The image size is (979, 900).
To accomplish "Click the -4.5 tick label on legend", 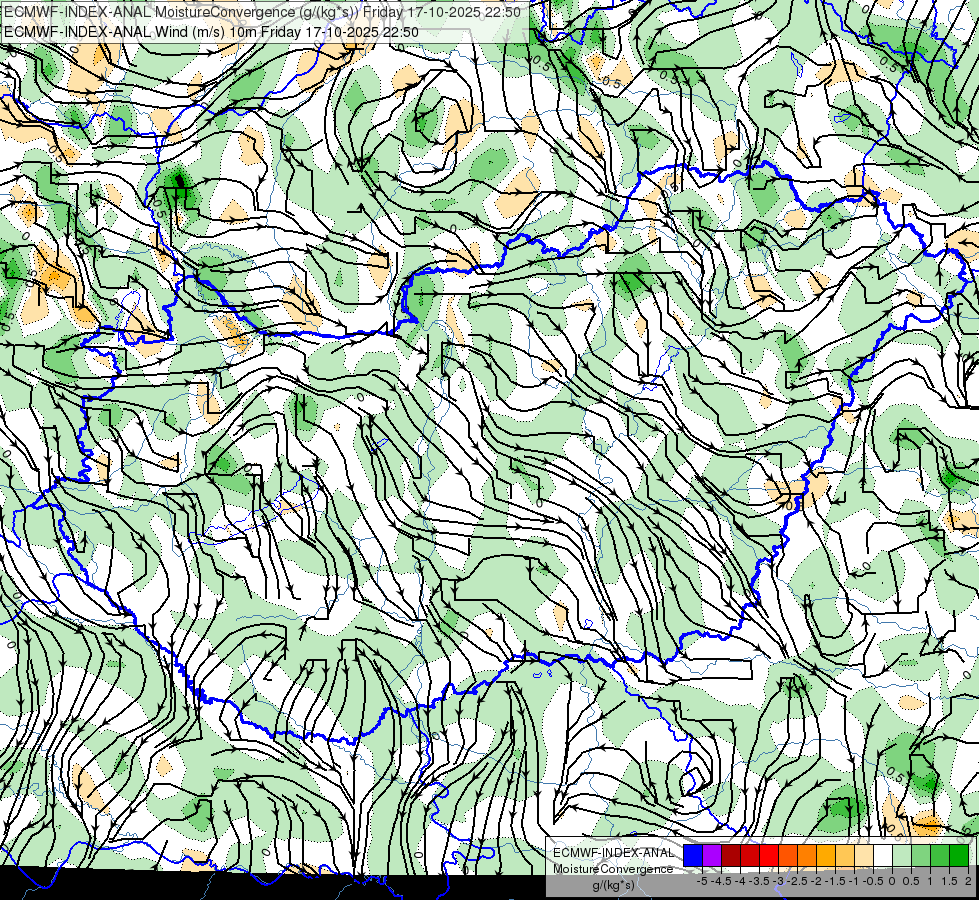I will point(721,881).
